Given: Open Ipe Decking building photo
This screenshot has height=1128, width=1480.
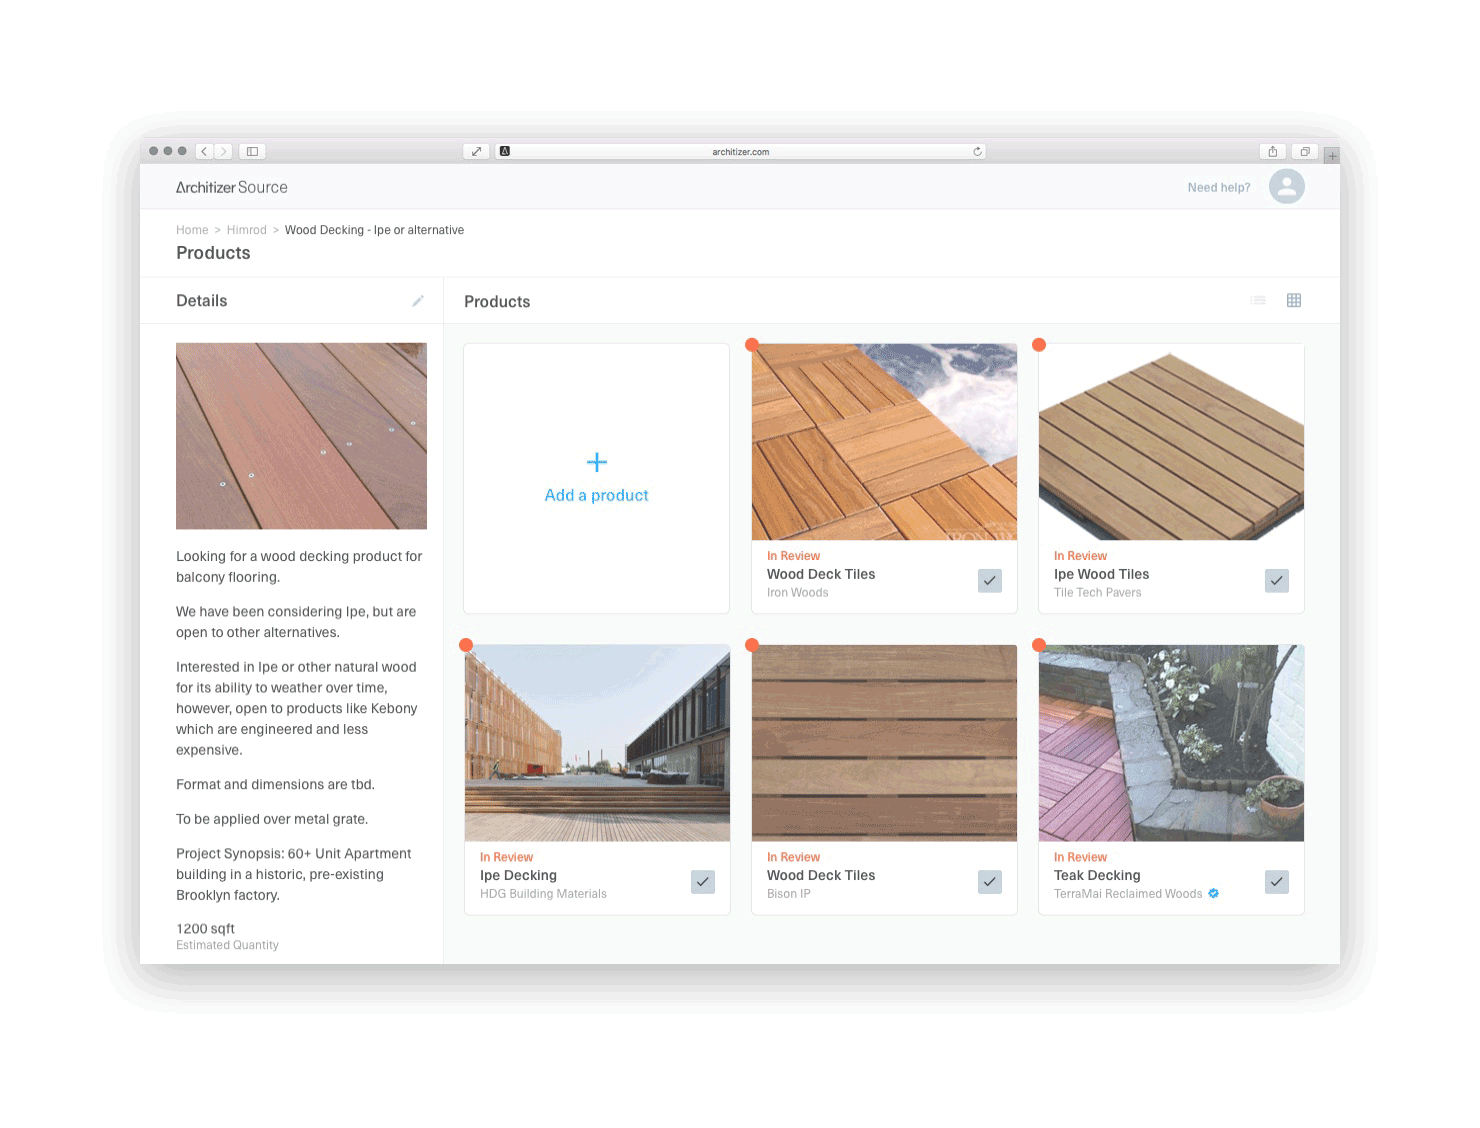Looking at the screenshot, I should click(x=597, y=743).
